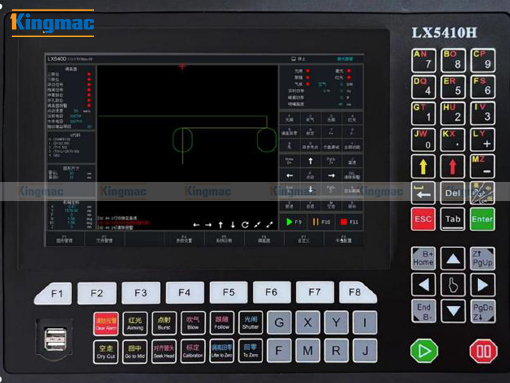Click the backspace left-arrow key
This screenshot has width=510, height=383.
(423, 193)
